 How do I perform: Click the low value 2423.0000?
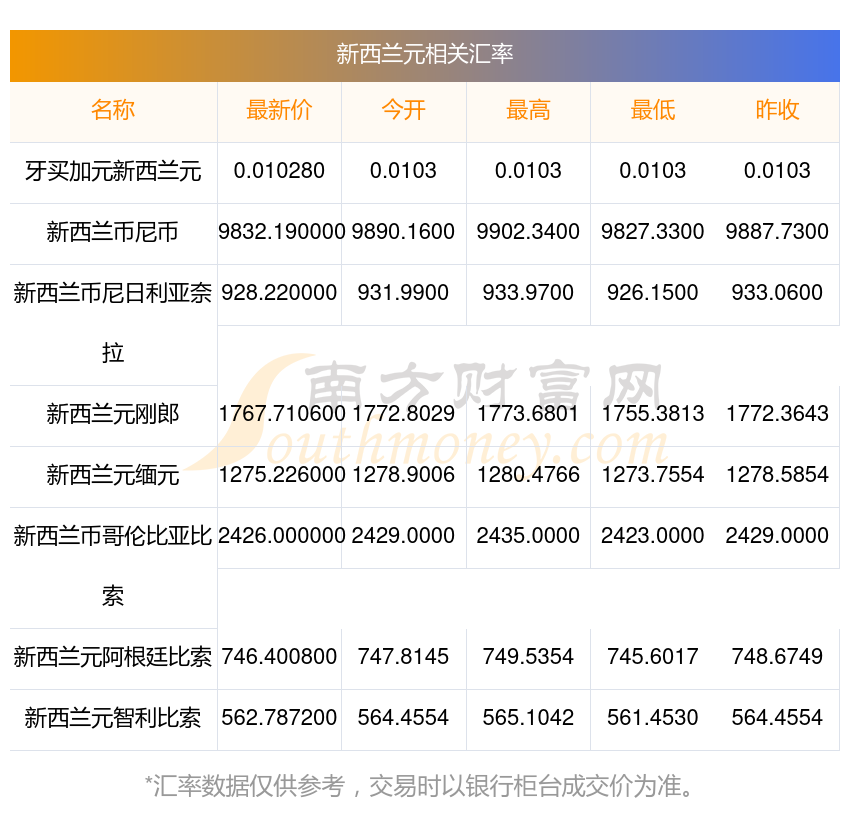pyautogui.click(x=653, y=536)
